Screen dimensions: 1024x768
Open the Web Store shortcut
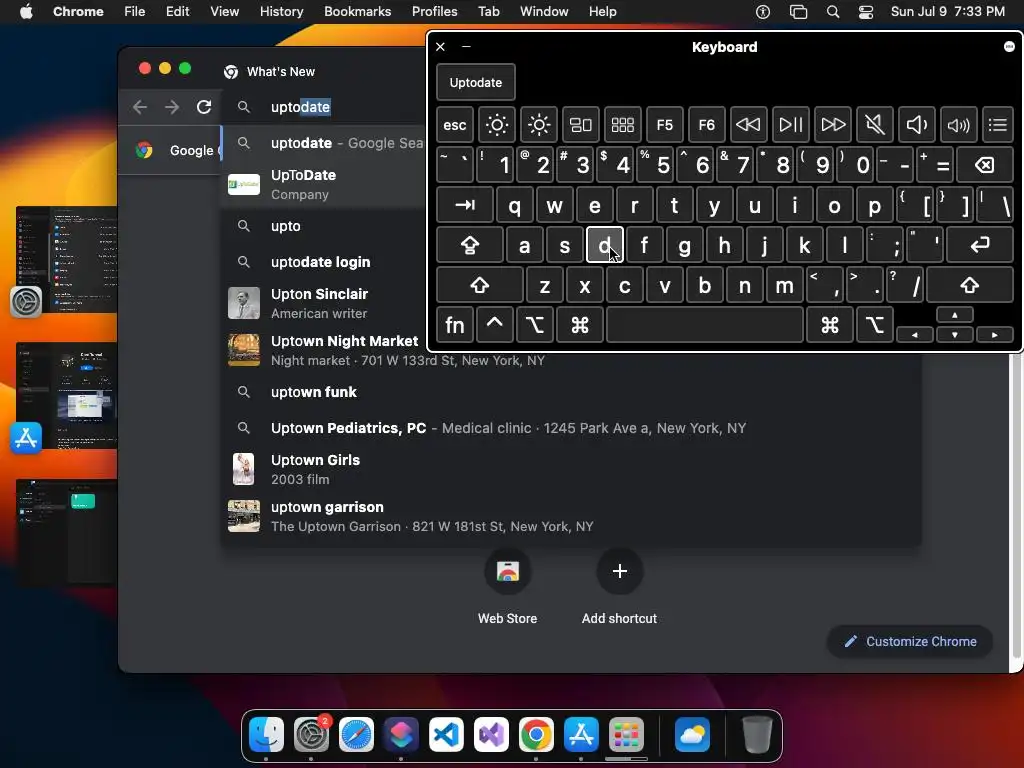[x=507, y=588]
